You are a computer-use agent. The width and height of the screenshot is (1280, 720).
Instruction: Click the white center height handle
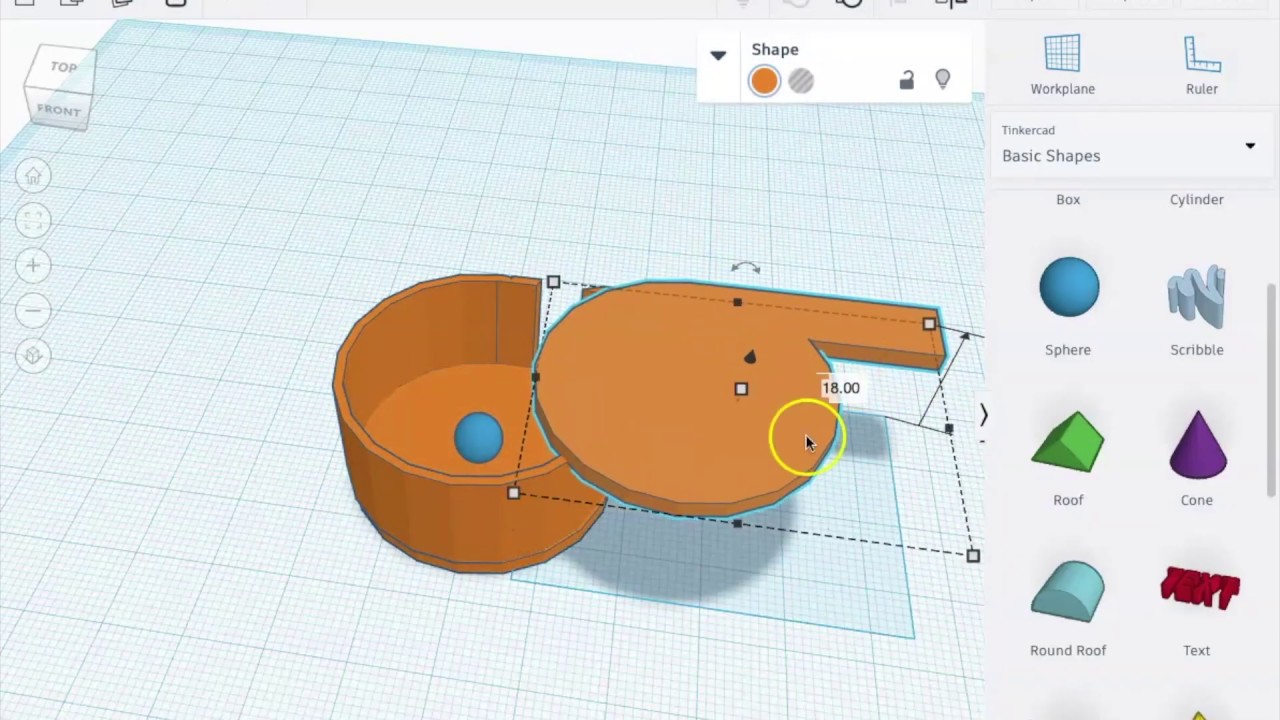coord(741,389)
